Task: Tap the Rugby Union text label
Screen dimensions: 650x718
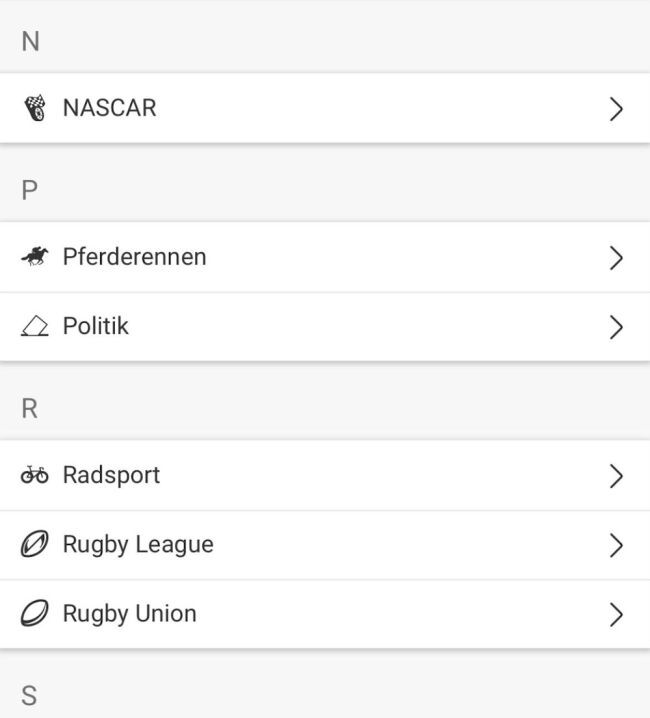Action: point(129,614)
